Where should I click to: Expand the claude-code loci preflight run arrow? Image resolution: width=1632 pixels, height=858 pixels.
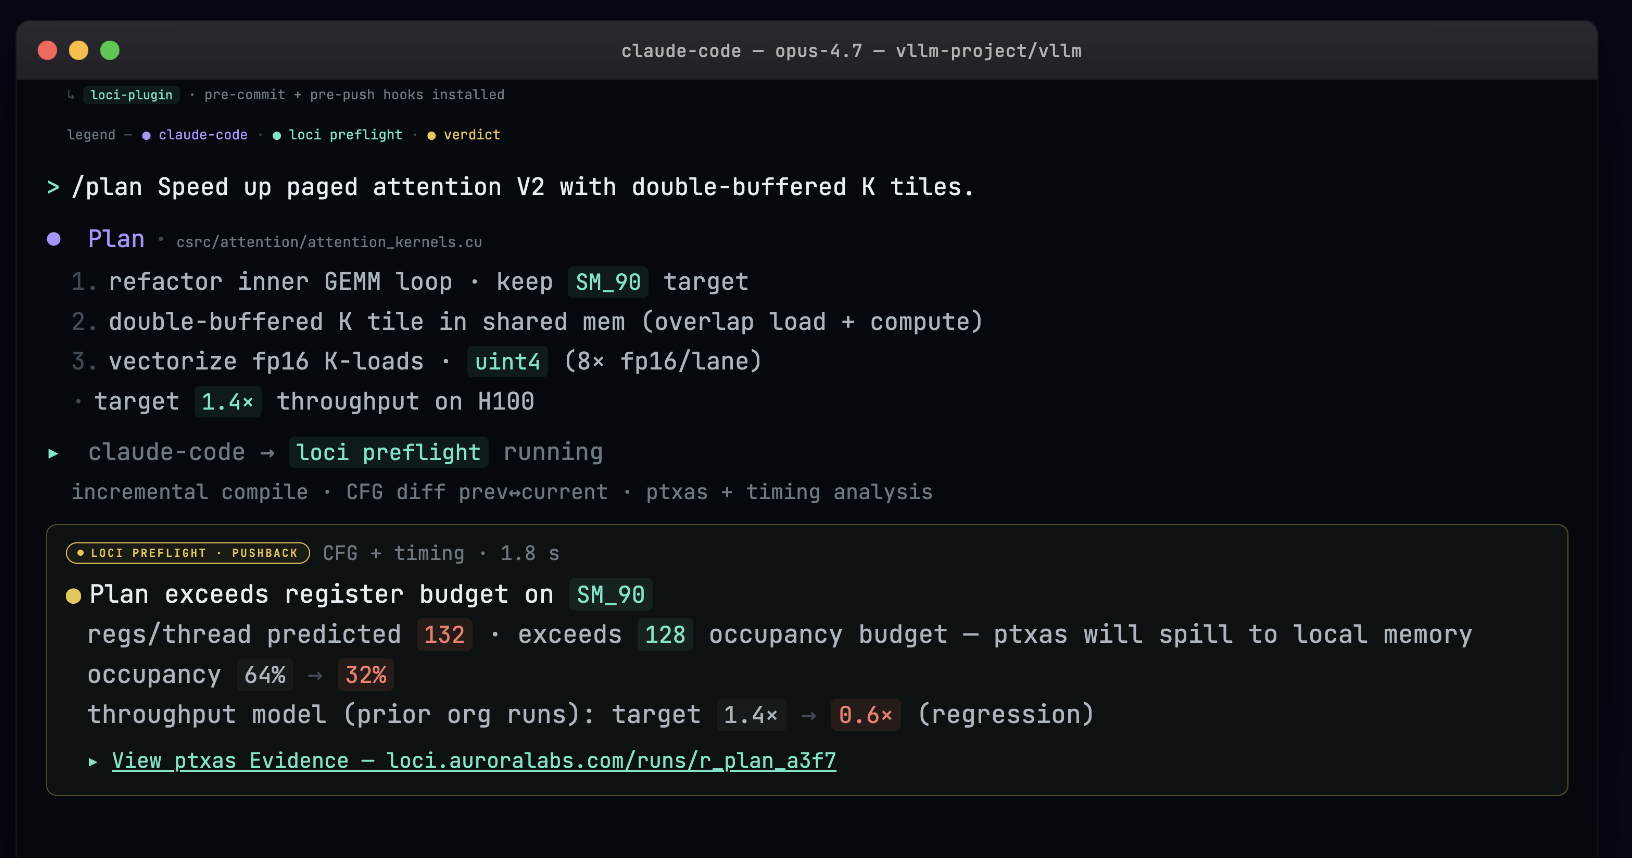(x=53, y=453)
